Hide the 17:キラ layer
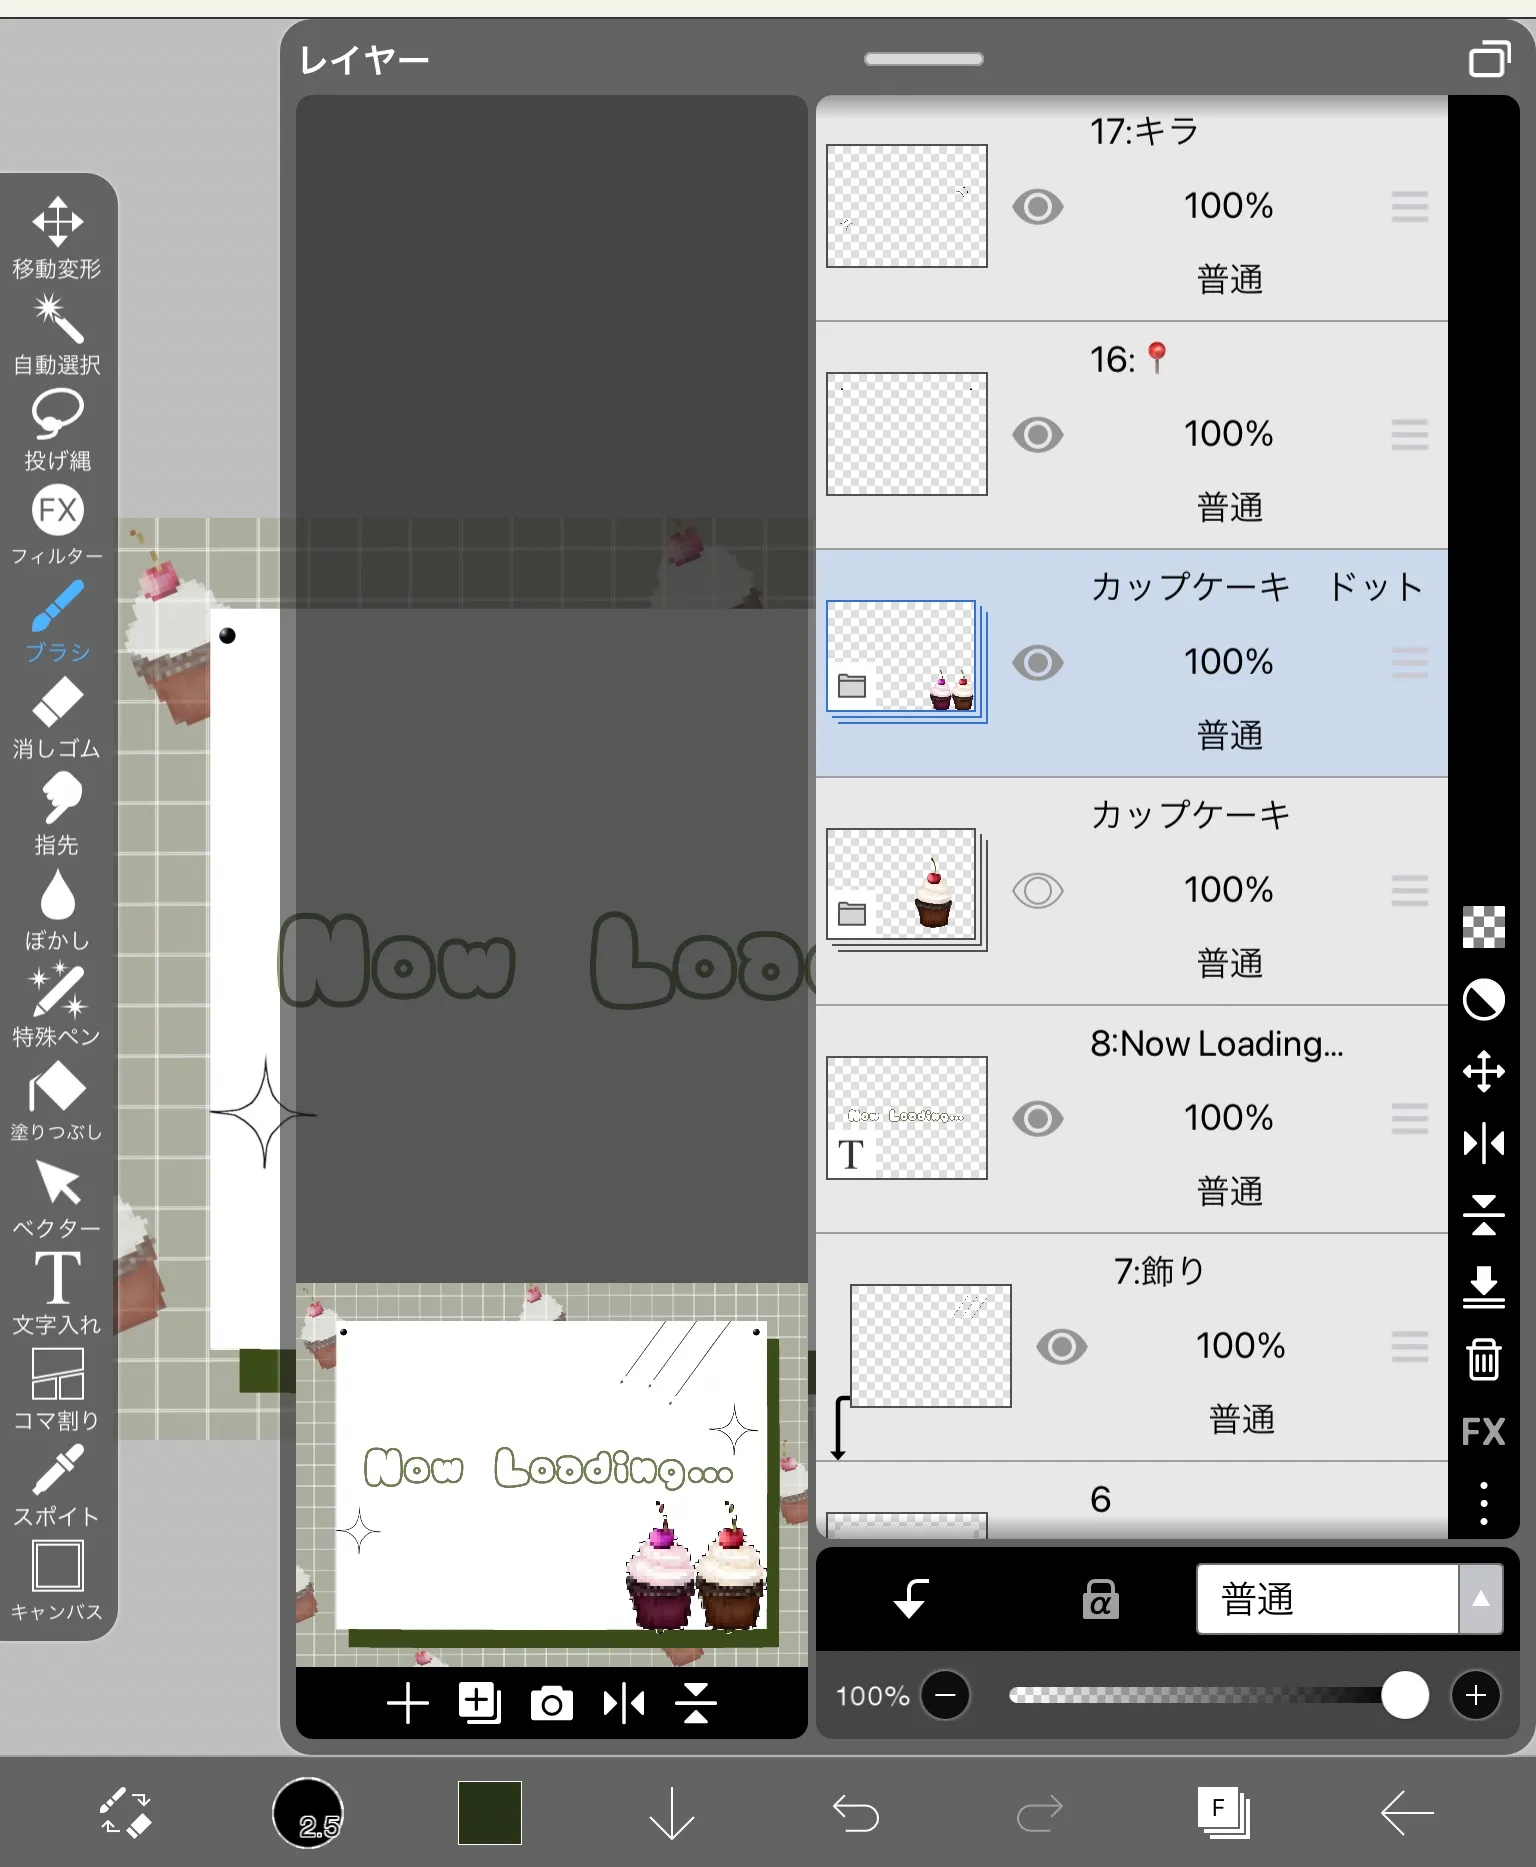The height and width of the screenshot is (1867, 1536). tap(1037, 207)
